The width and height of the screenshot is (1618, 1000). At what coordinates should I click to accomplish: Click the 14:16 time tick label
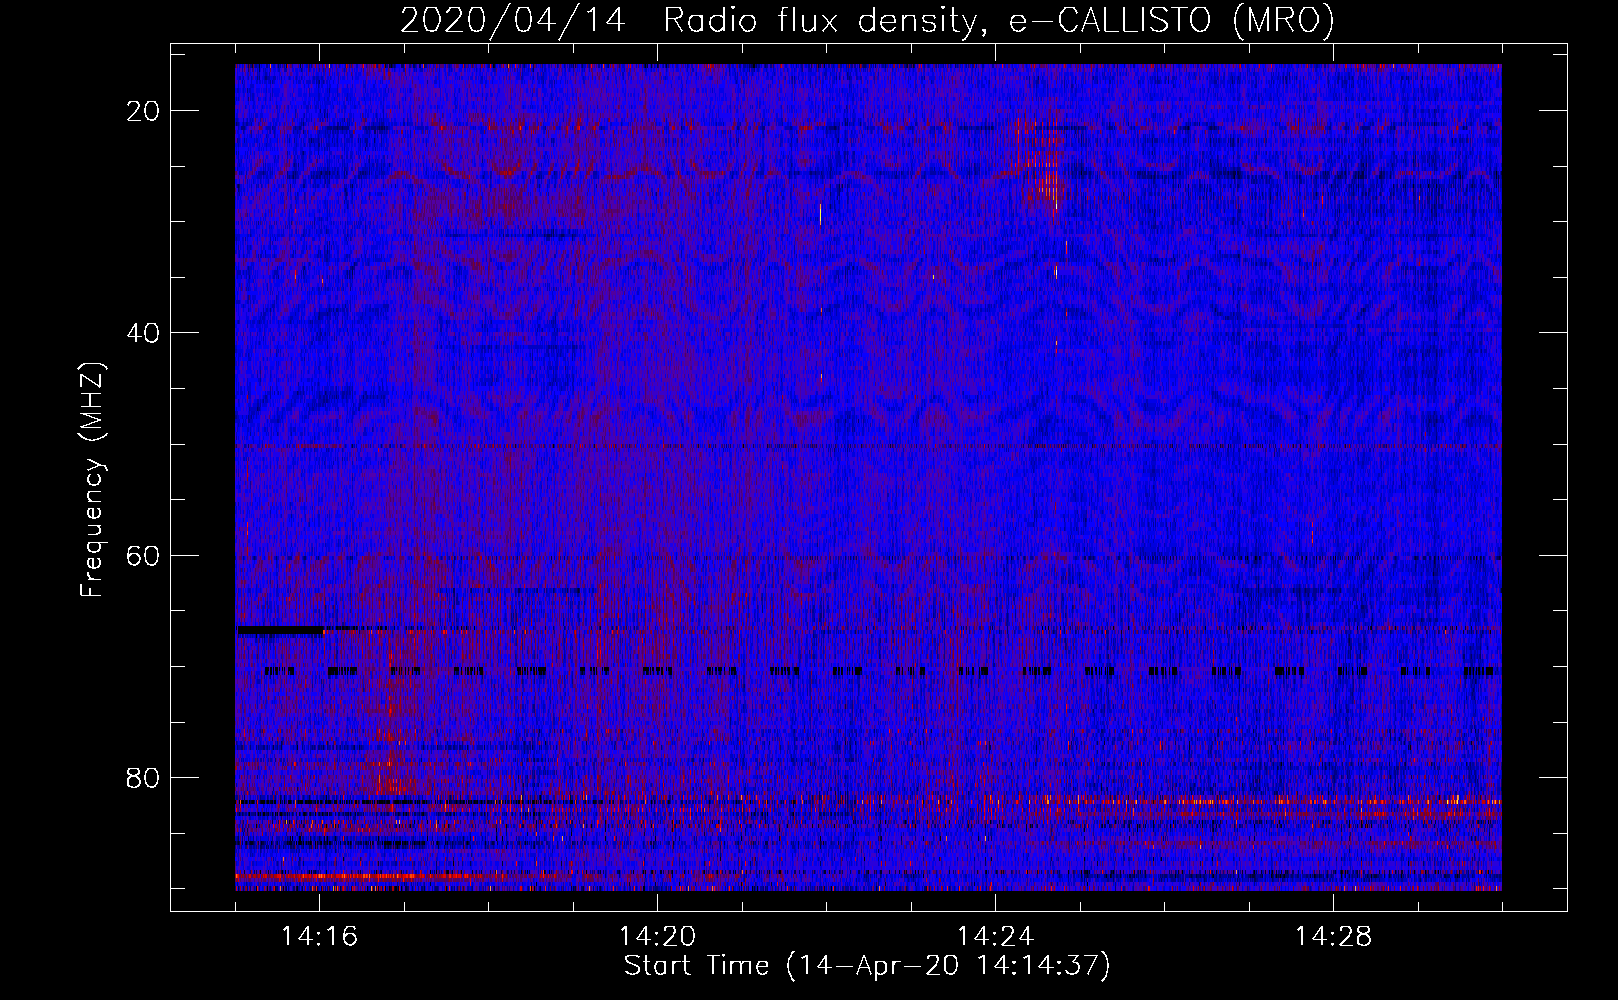pos(319,937)
